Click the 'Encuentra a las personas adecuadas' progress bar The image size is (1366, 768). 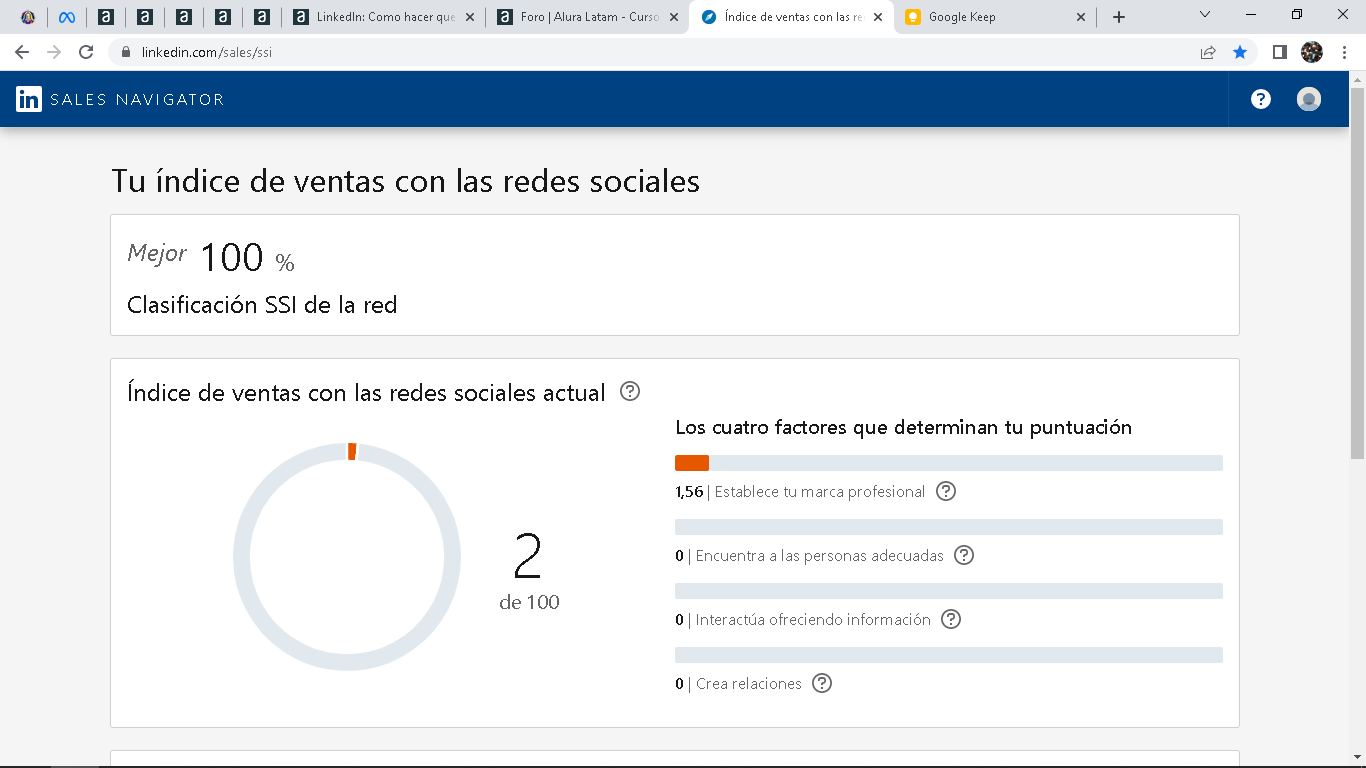tap(949, 527)
